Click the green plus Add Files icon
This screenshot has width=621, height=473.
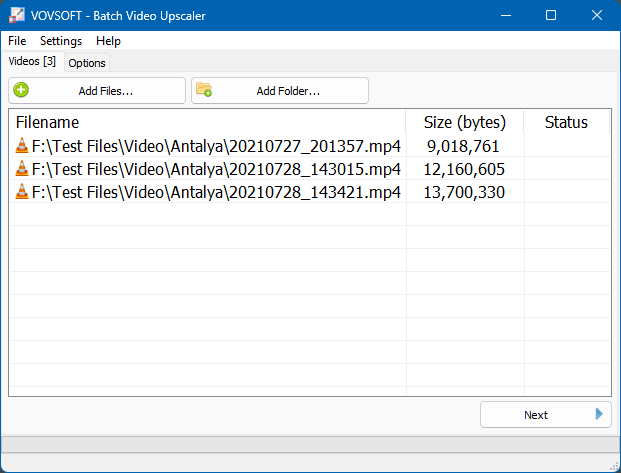click(21, 90)
